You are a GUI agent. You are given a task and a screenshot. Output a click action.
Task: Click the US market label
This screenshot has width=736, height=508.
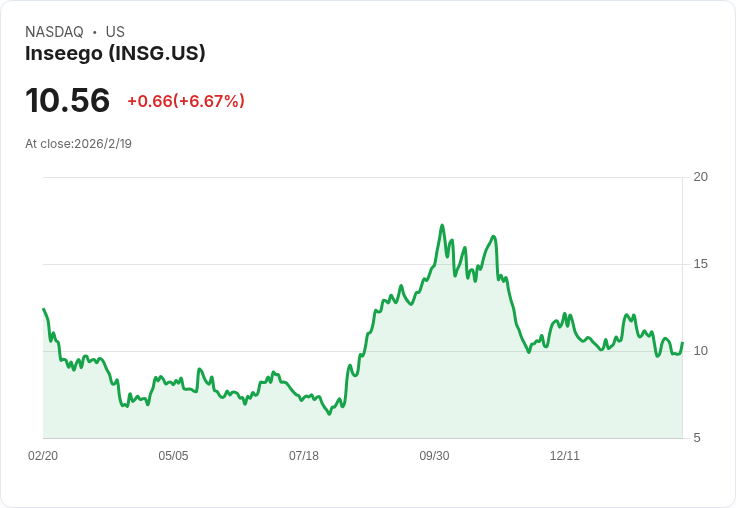click(x=115, y=32)
